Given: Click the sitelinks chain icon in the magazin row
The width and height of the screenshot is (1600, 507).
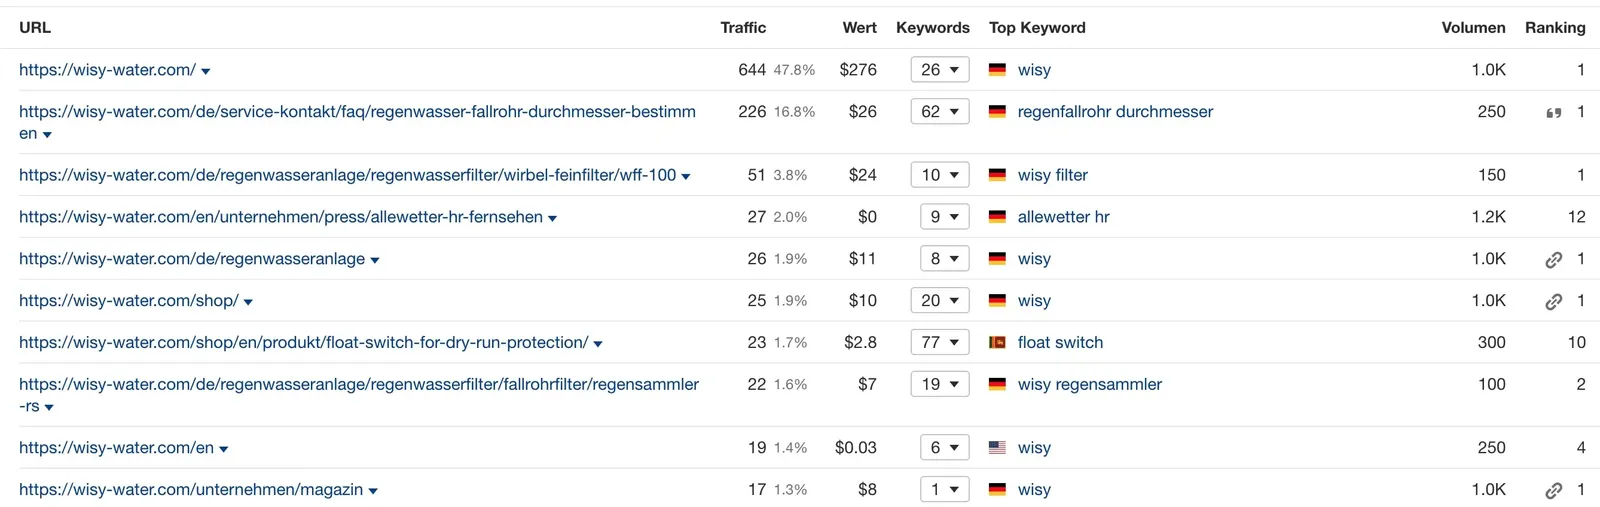Looking at the screenshot, I should 1553,491.
